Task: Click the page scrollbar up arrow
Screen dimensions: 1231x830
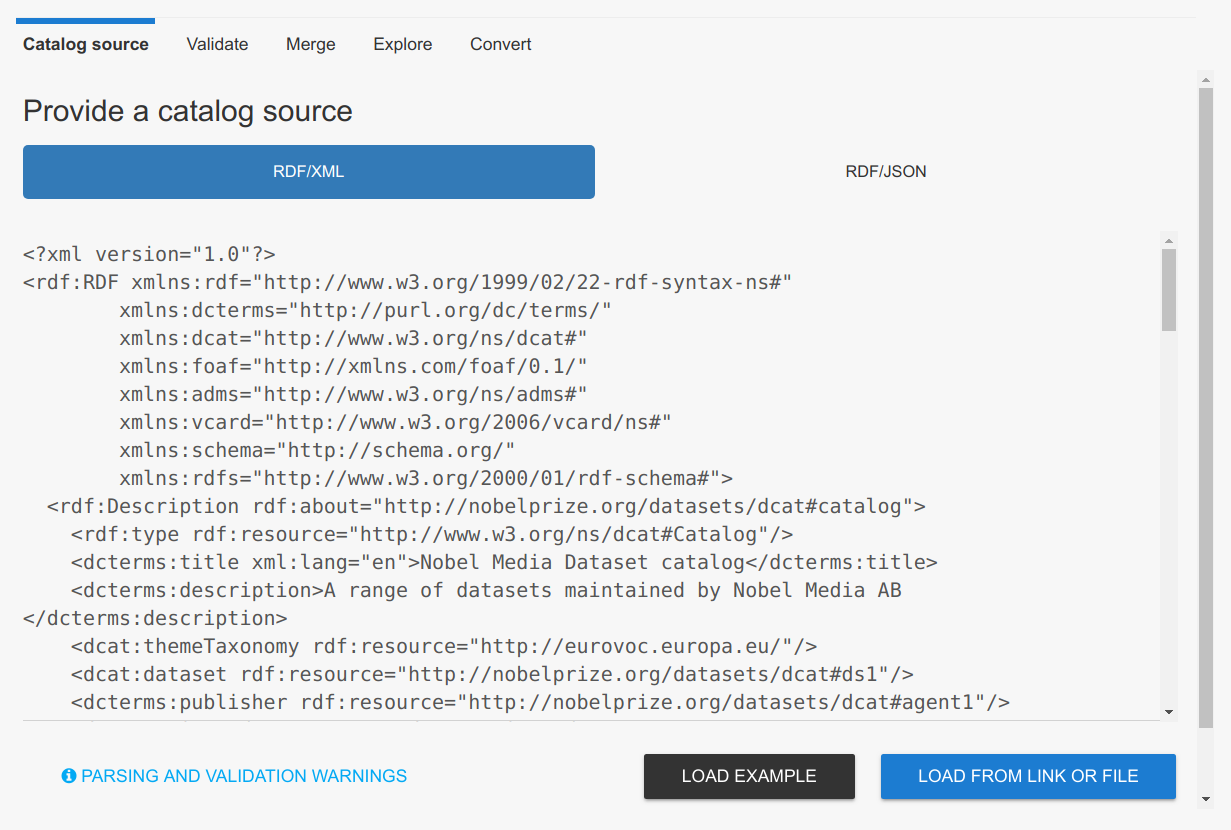Action: point(1205,78)
